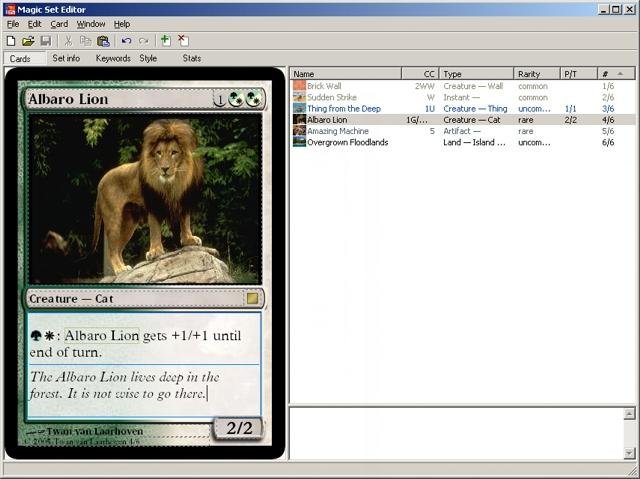
Task: Sort list by Name column header
Action: 346,74
